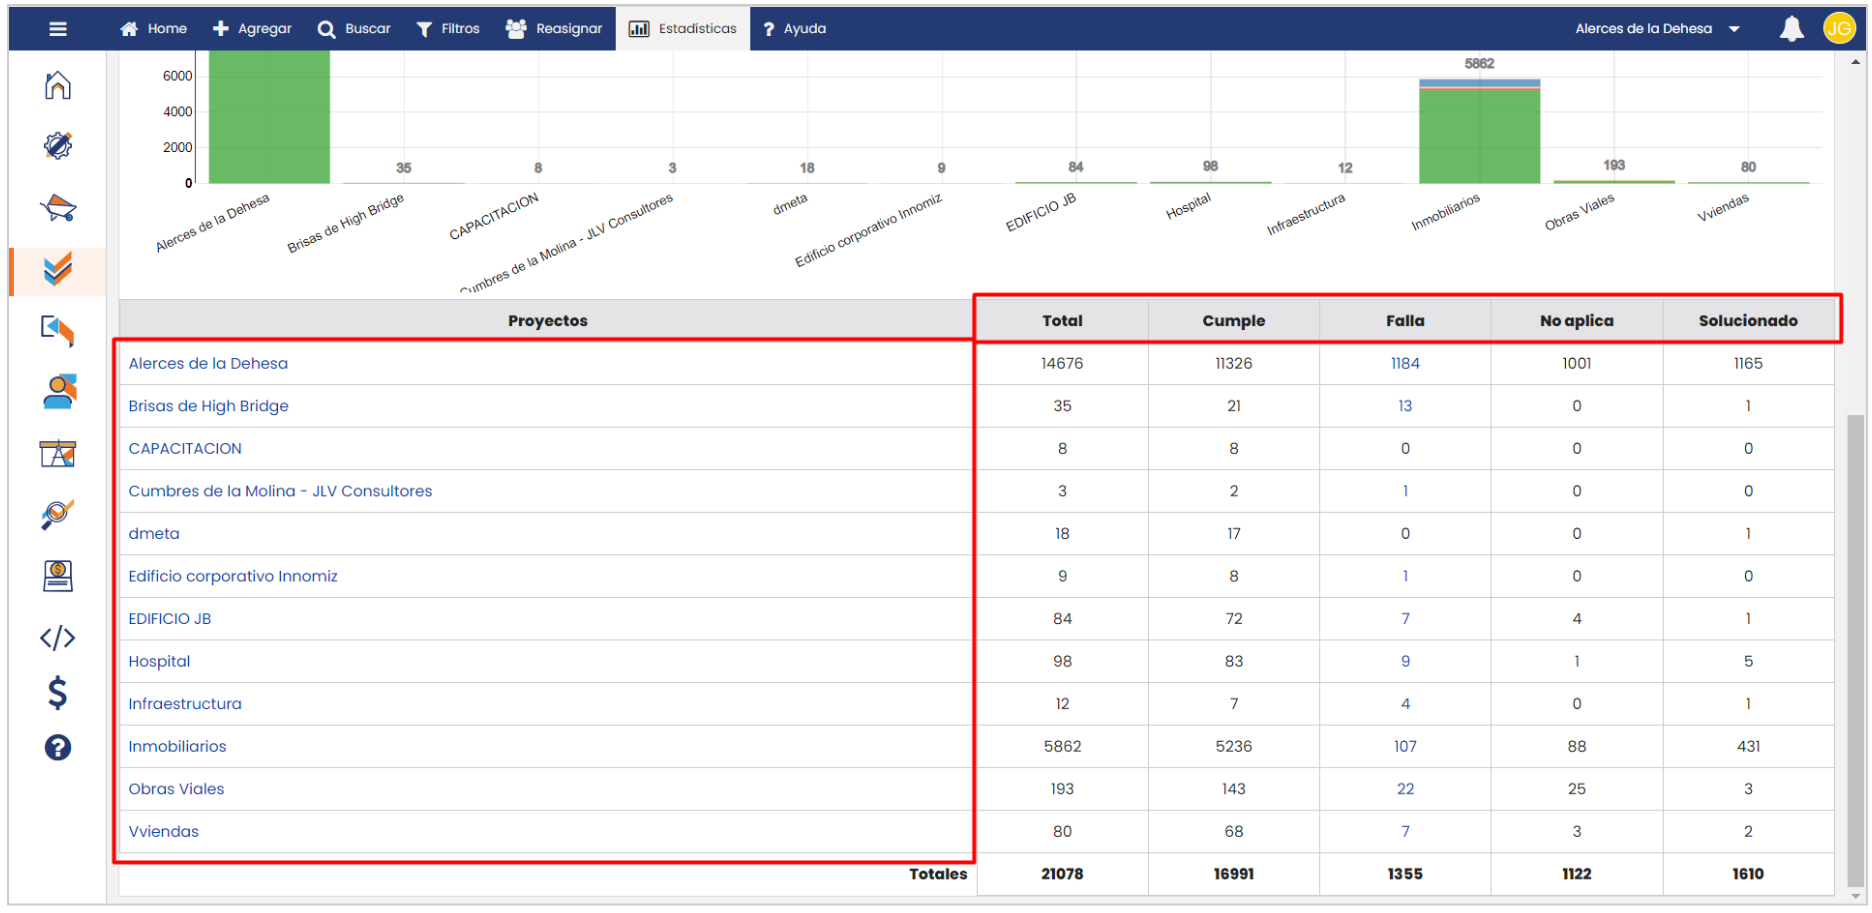Click Agregar in the top navigation
The image size is (1872, 913).
pyautogui.click(x=252, y=29)
